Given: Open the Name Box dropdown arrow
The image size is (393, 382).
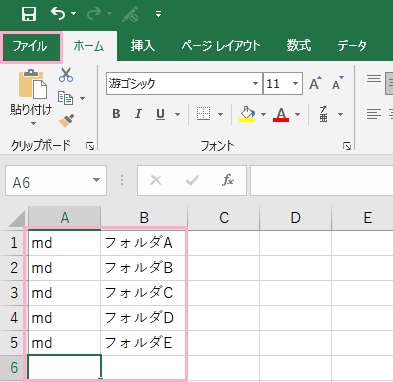Looking at the screenshot, I should [97, 180].
